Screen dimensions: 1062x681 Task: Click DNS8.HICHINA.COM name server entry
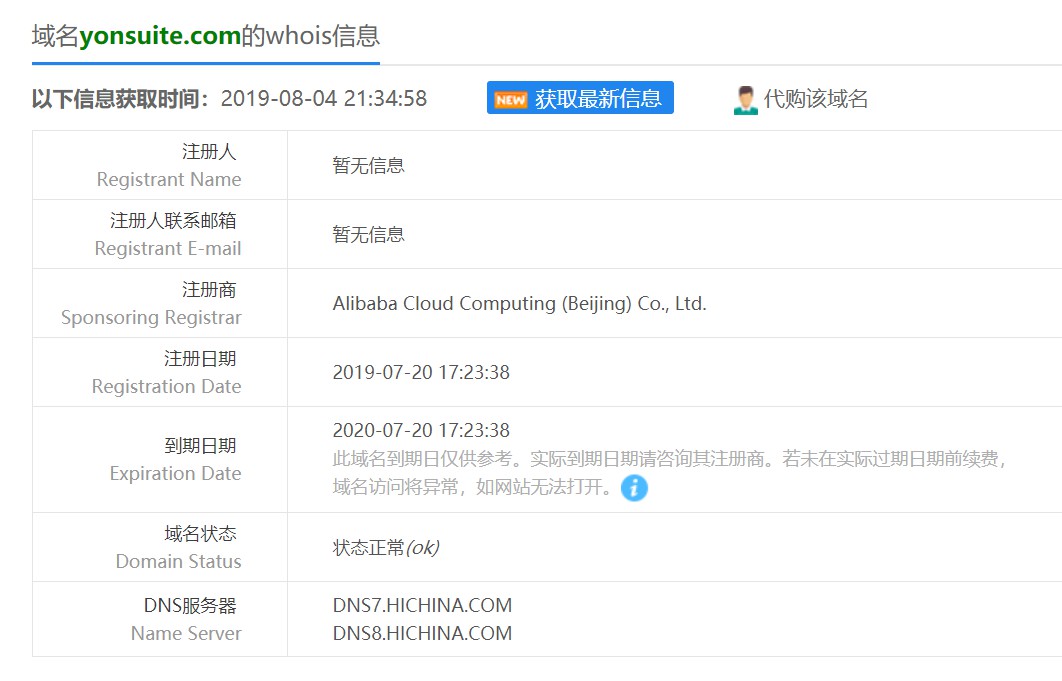coord(423,633)
